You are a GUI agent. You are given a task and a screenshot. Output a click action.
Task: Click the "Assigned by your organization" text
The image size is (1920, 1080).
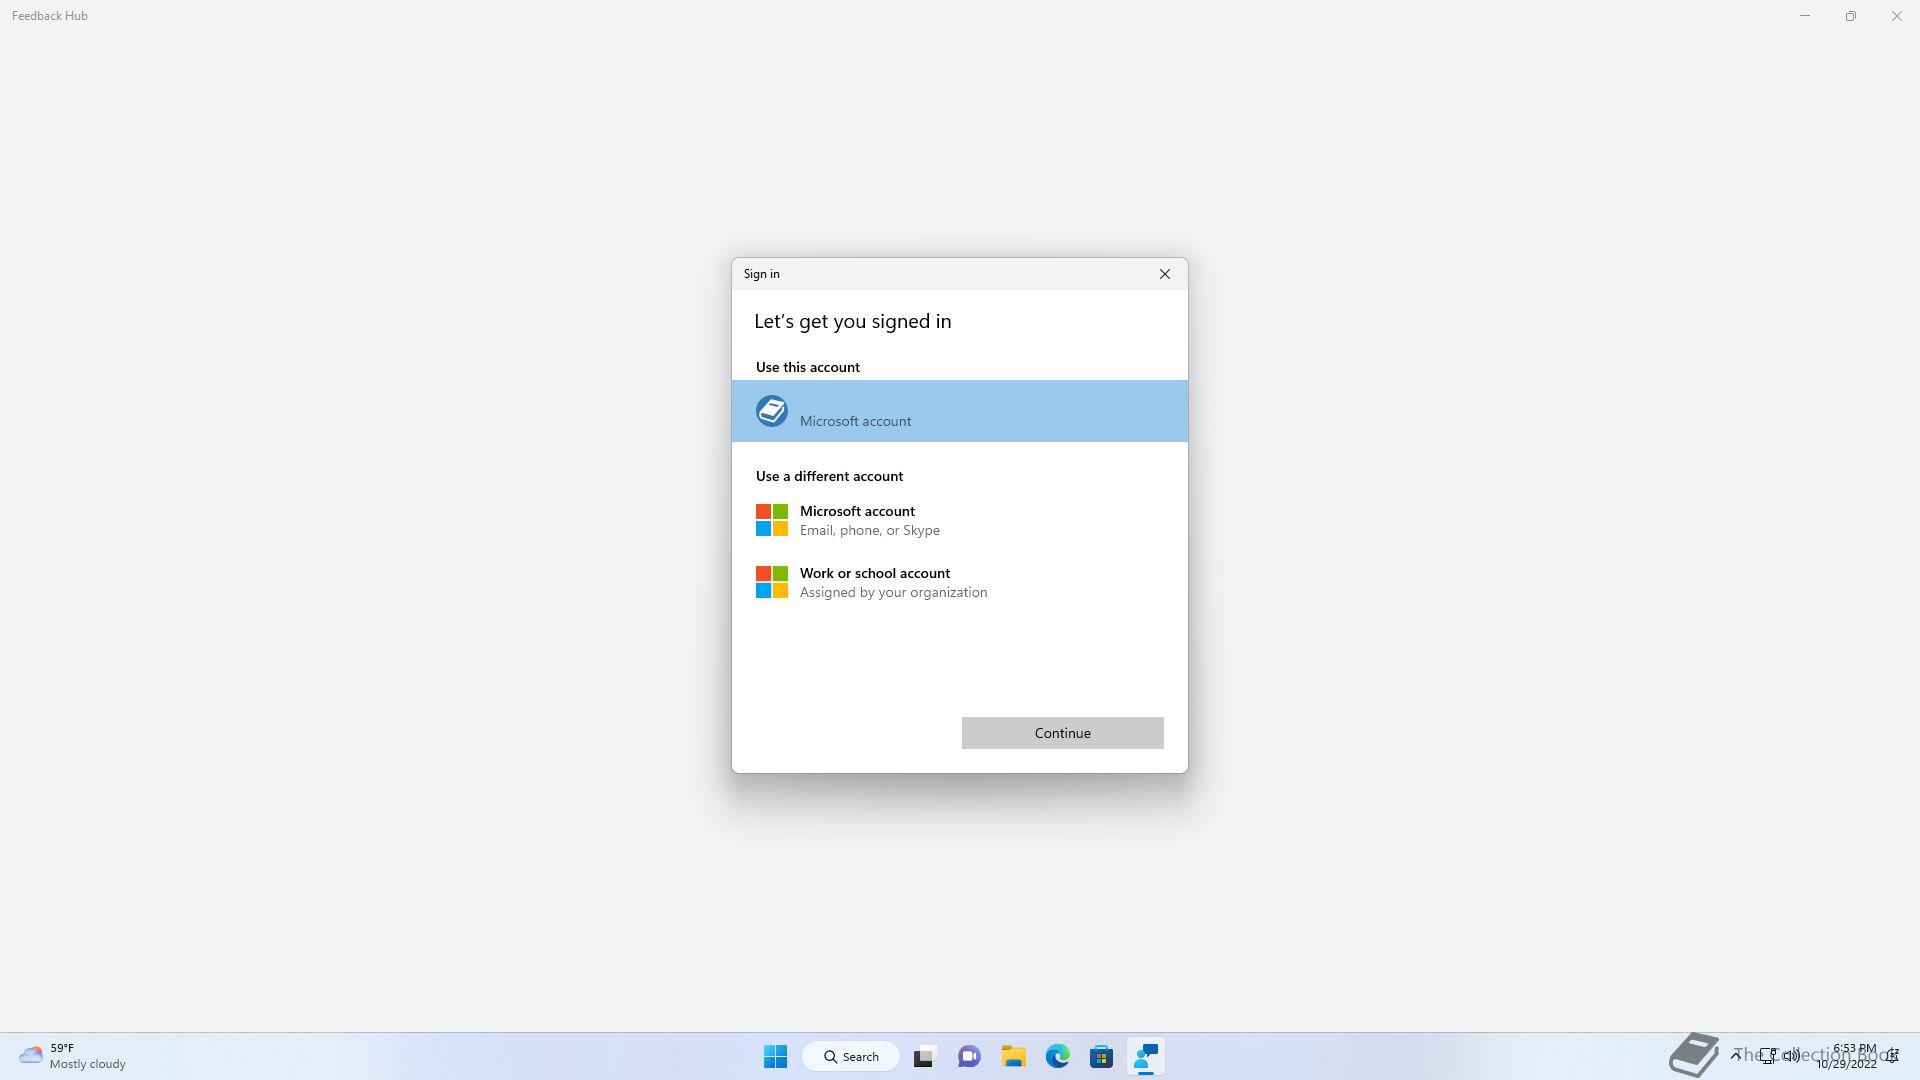point(893,592)
